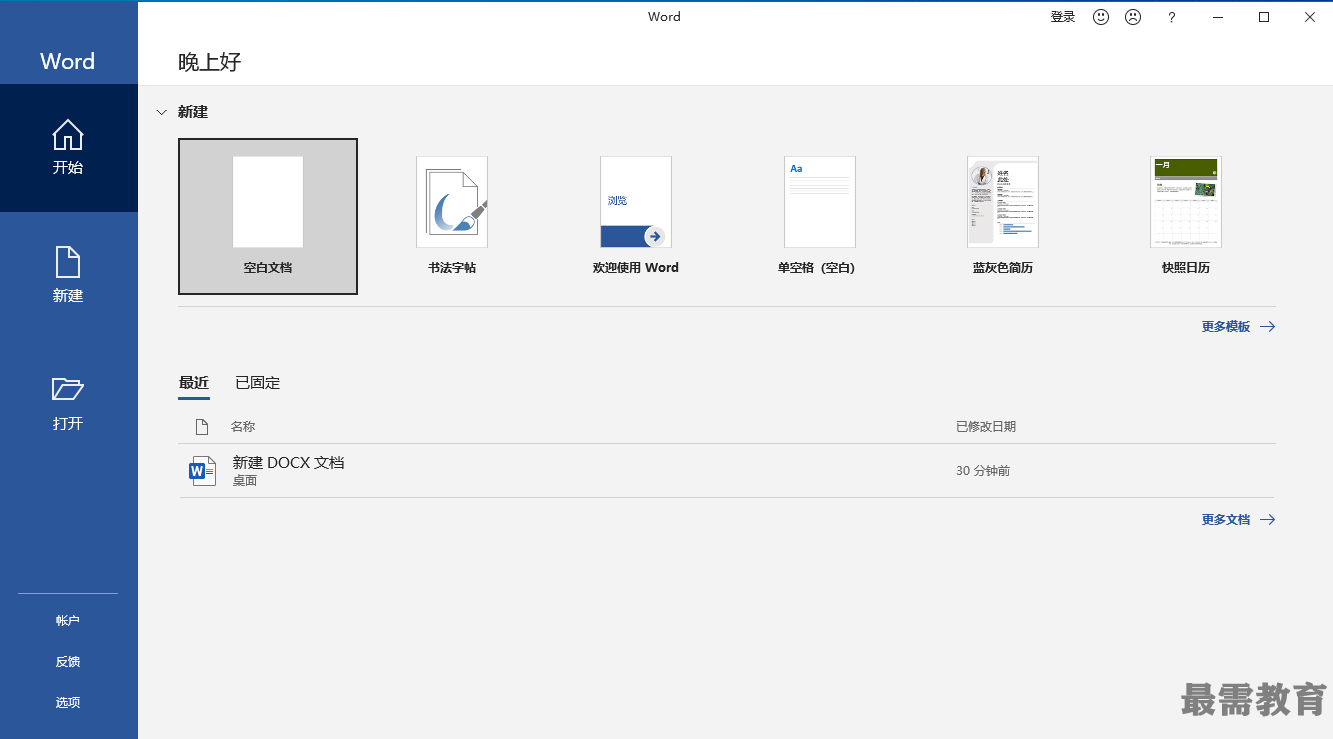Open the 更多模板 link
The height and width of the screenshot is (739, 1333).
tap(1238, 327)
